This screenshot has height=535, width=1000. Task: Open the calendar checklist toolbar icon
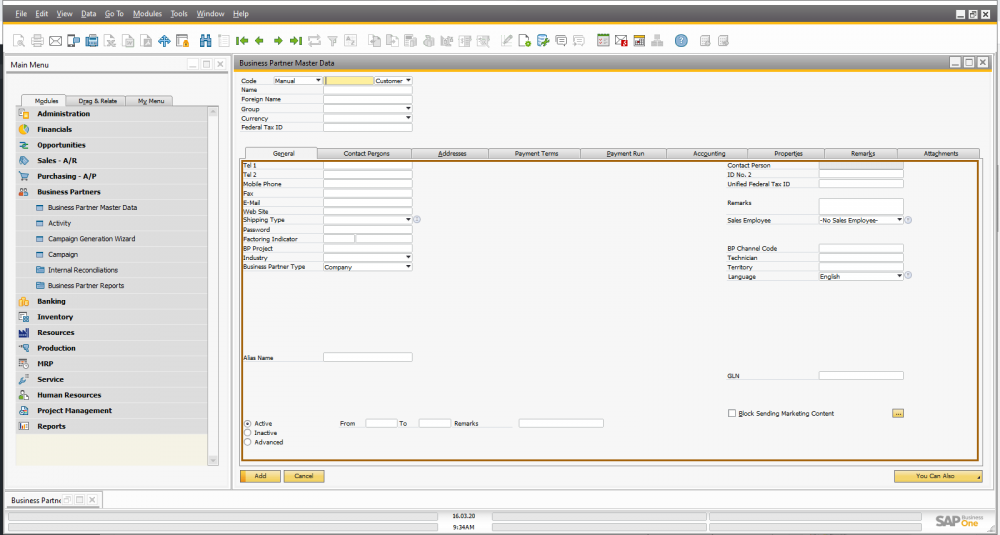pos(603,41)
